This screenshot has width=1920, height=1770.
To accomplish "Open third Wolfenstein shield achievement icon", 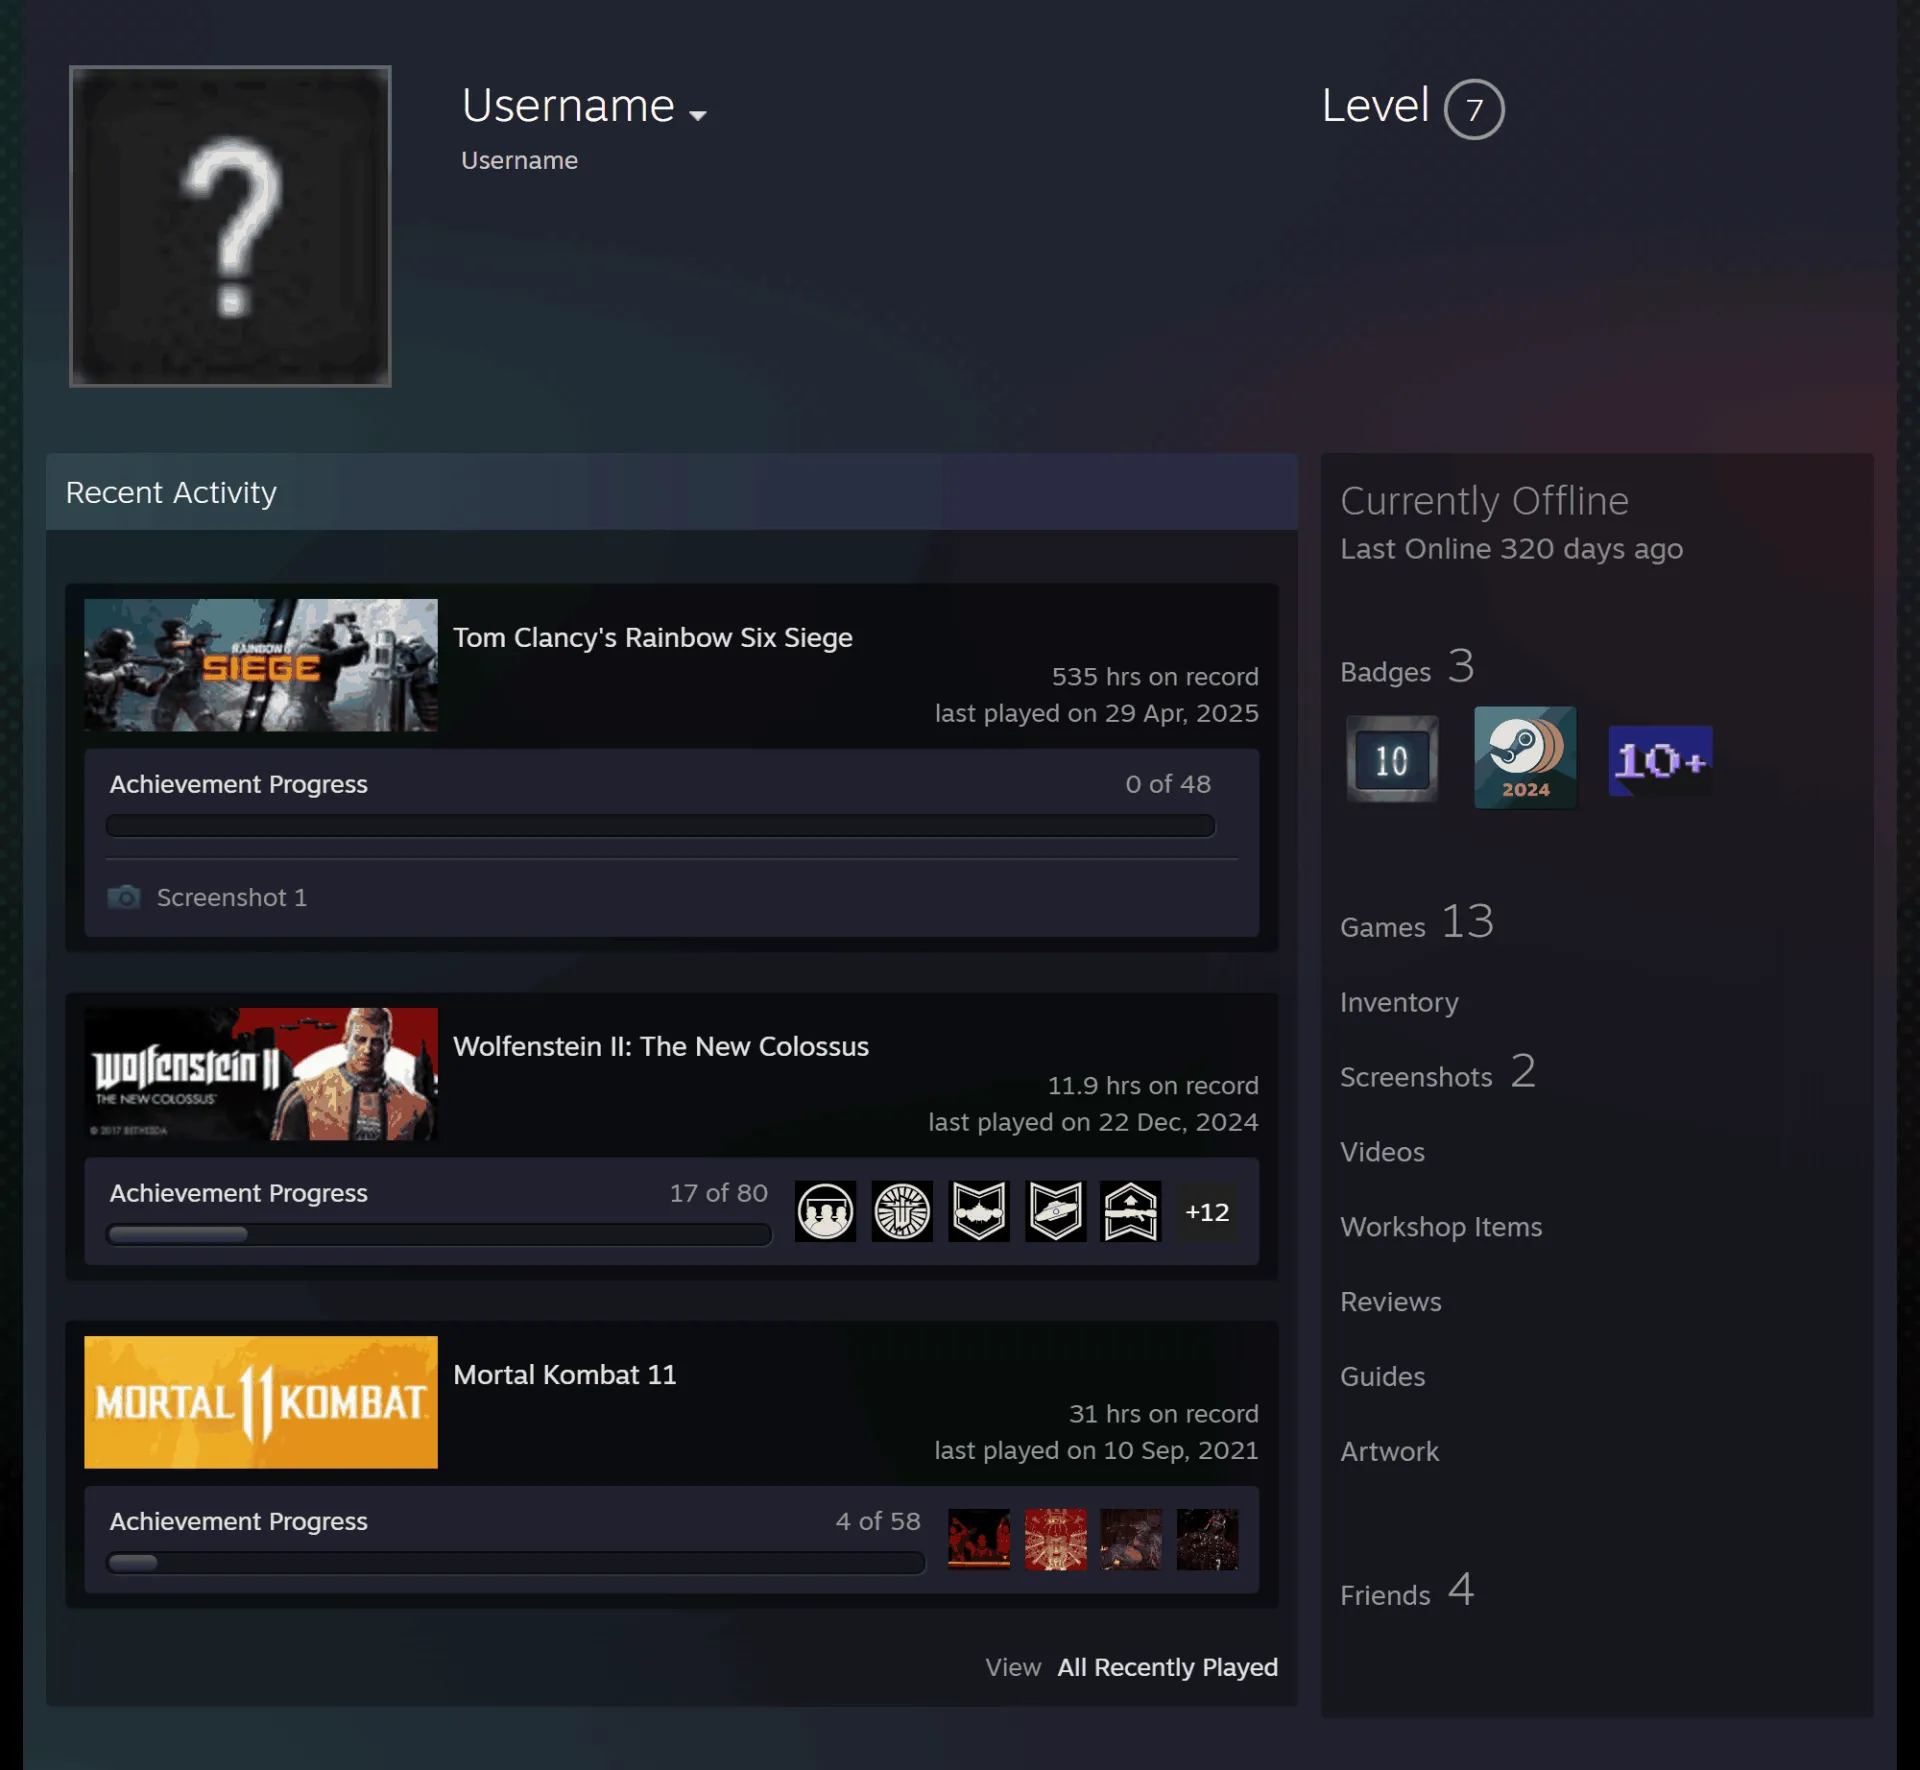I will click(x=978, y=1211).
